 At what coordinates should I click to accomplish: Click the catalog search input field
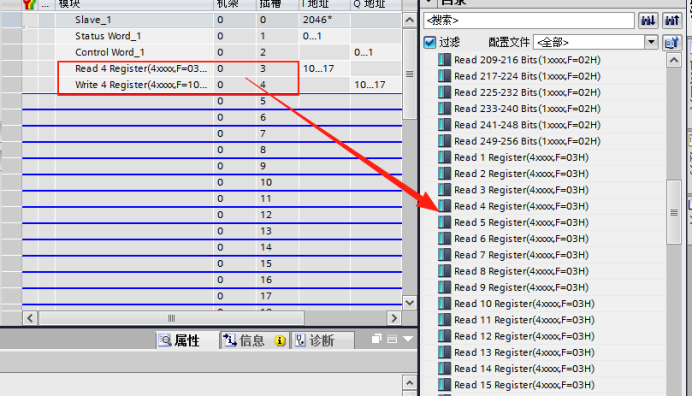[528, 20]
